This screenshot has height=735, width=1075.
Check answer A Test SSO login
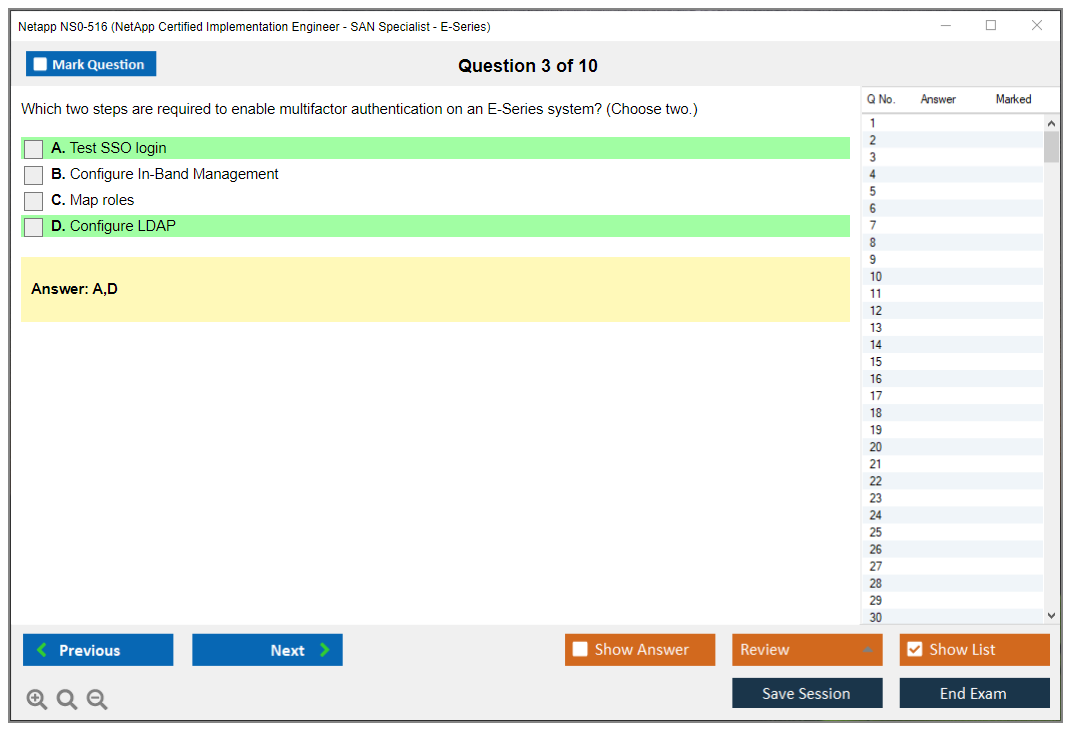coord(34,149)
